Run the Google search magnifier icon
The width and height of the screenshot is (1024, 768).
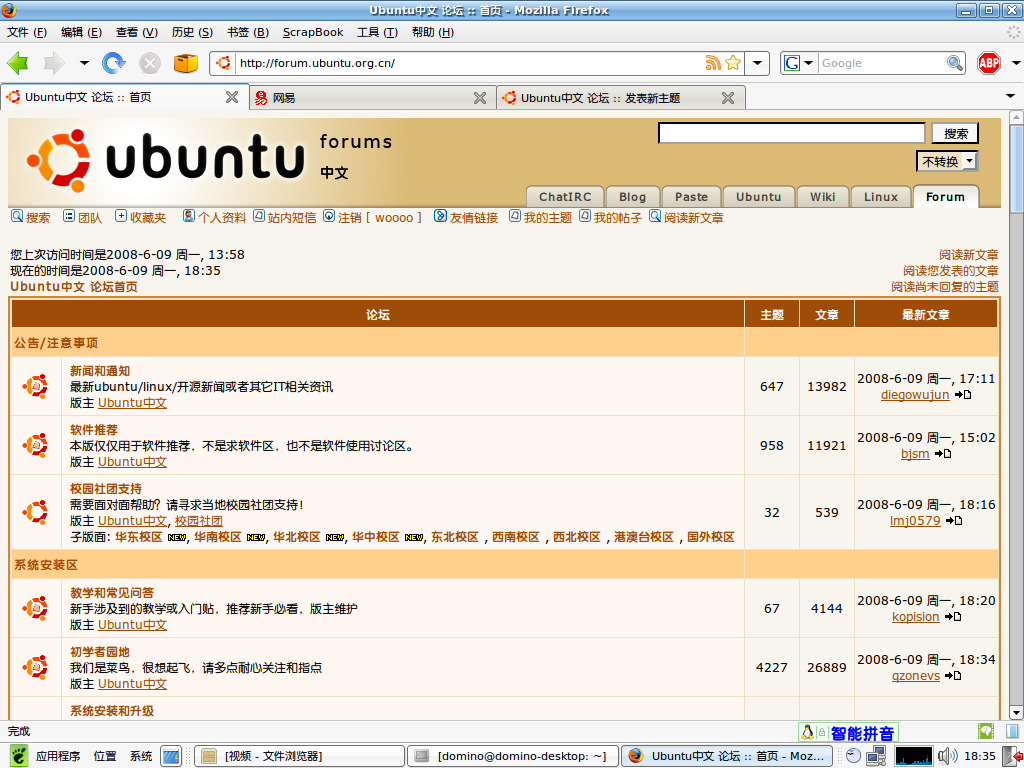[955, 63]
